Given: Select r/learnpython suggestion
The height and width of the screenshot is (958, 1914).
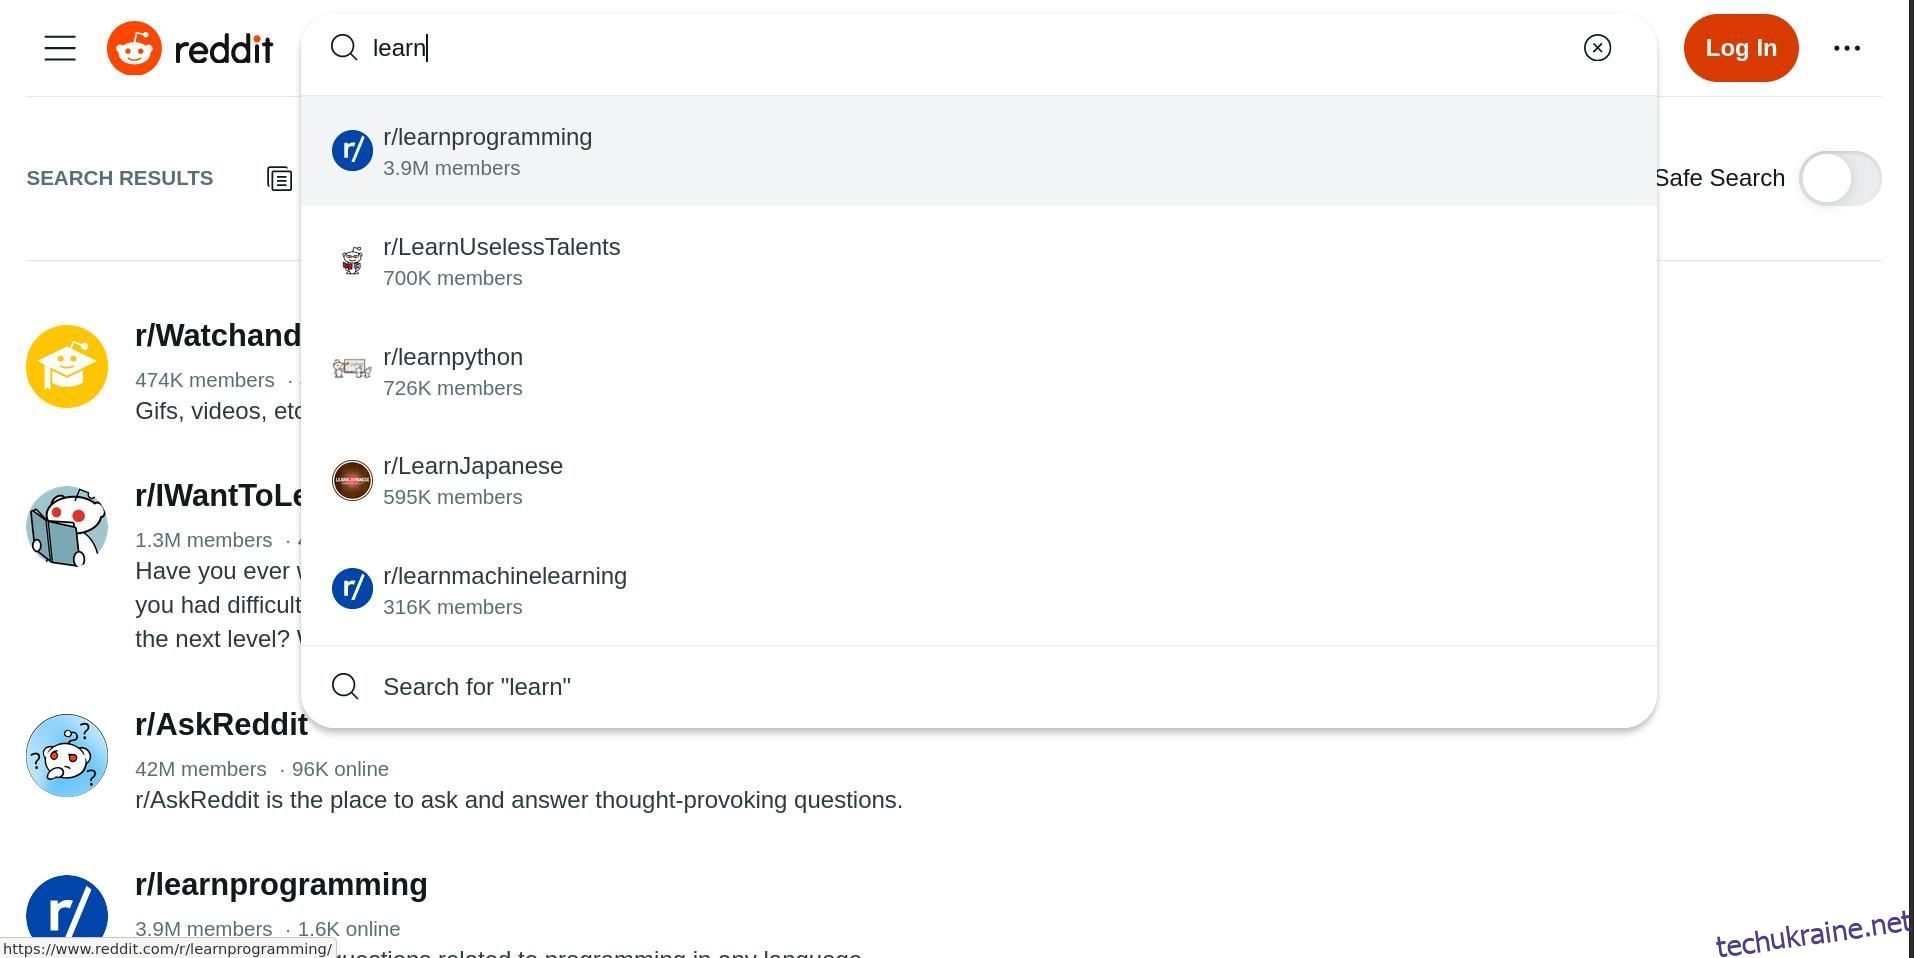Looking at the screenshot, I should point(978,371).
